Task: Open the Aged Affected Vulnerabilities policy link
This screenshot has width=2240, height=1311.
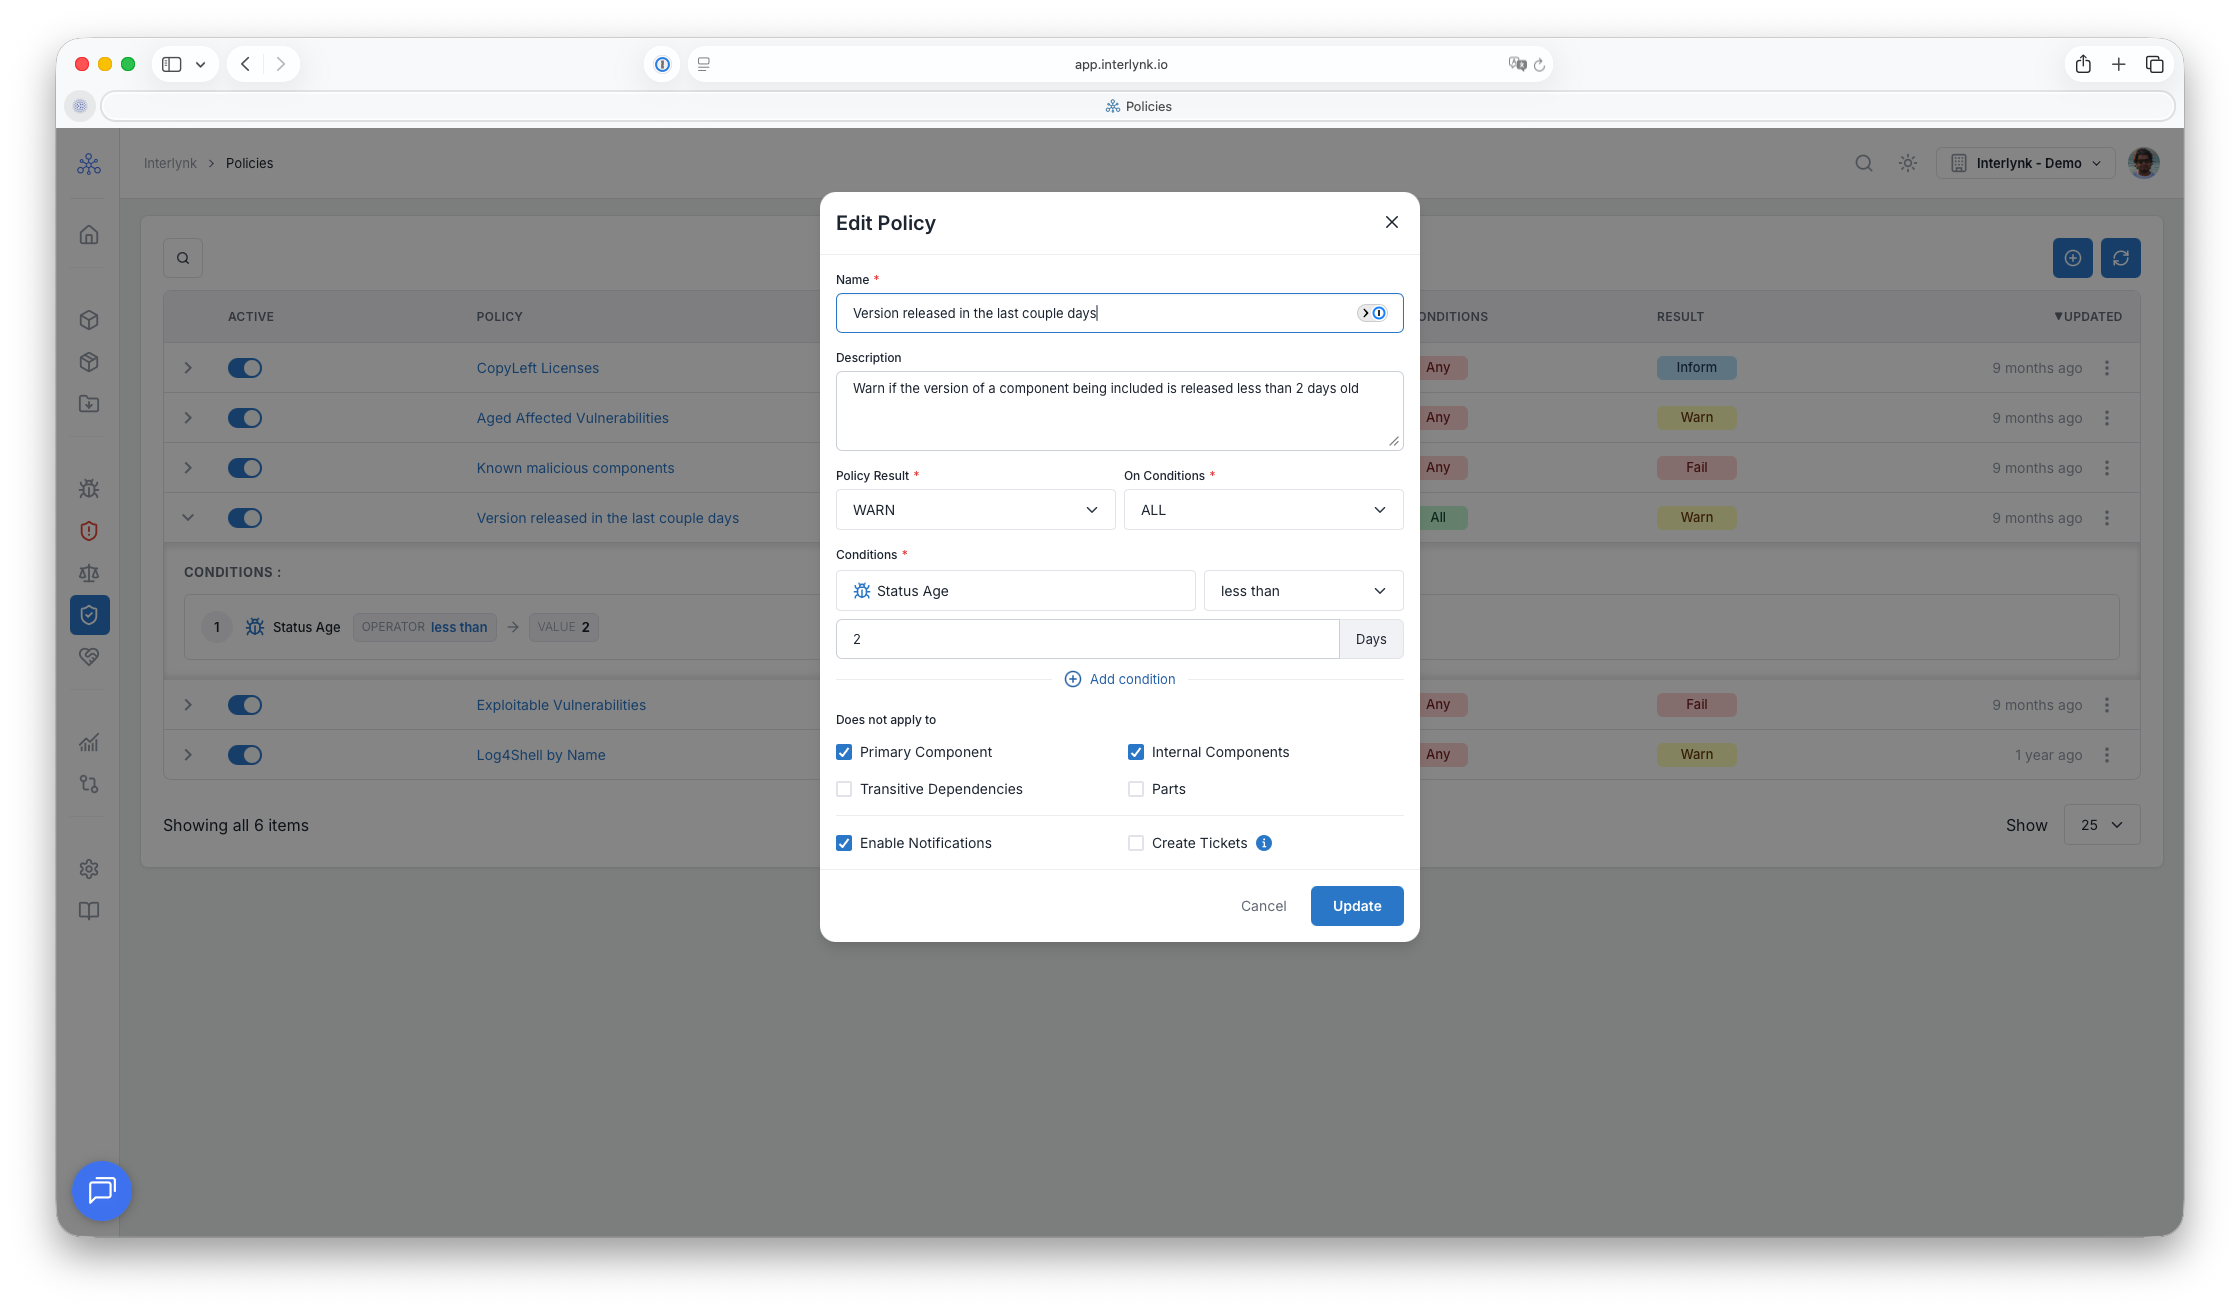Action: (x=572, y=418)
